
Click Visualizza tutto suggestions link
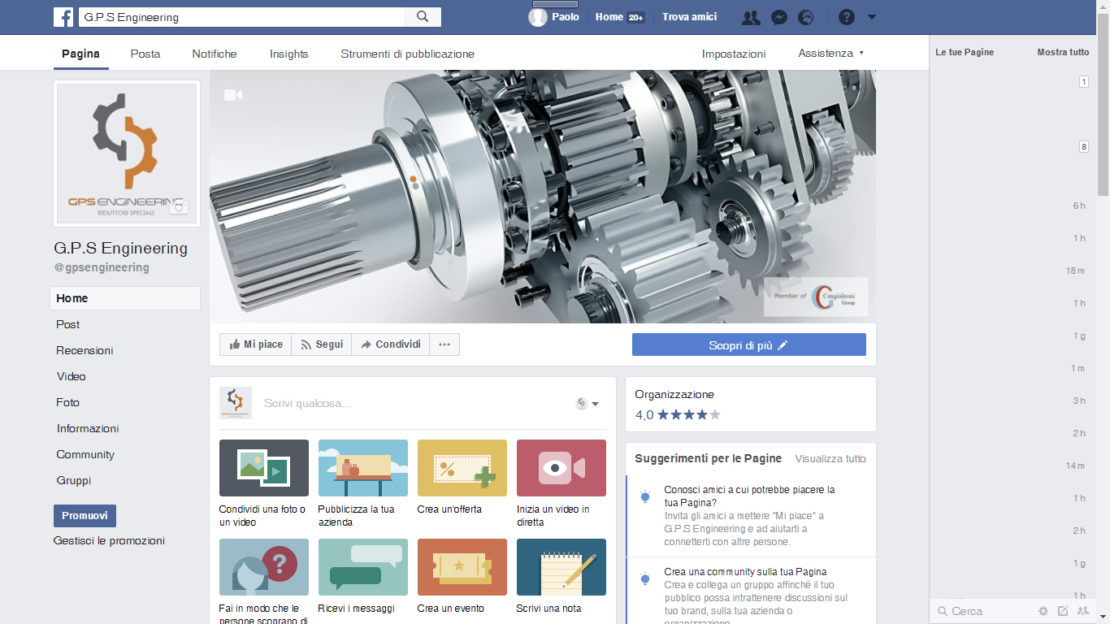(x=830, y=459)
